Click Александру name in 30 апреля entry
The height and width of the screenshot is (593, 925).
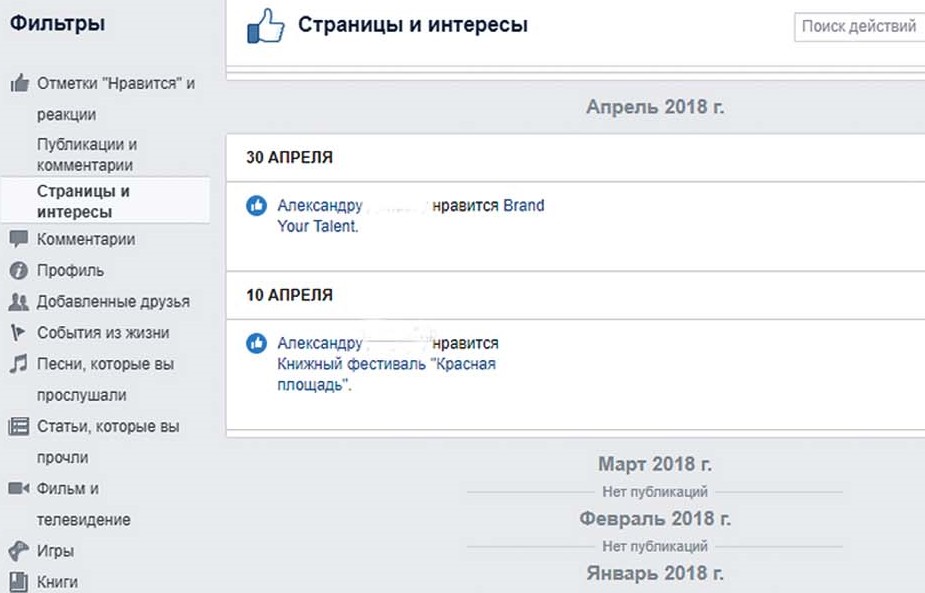pyautogui.click(x=320, y=206)
